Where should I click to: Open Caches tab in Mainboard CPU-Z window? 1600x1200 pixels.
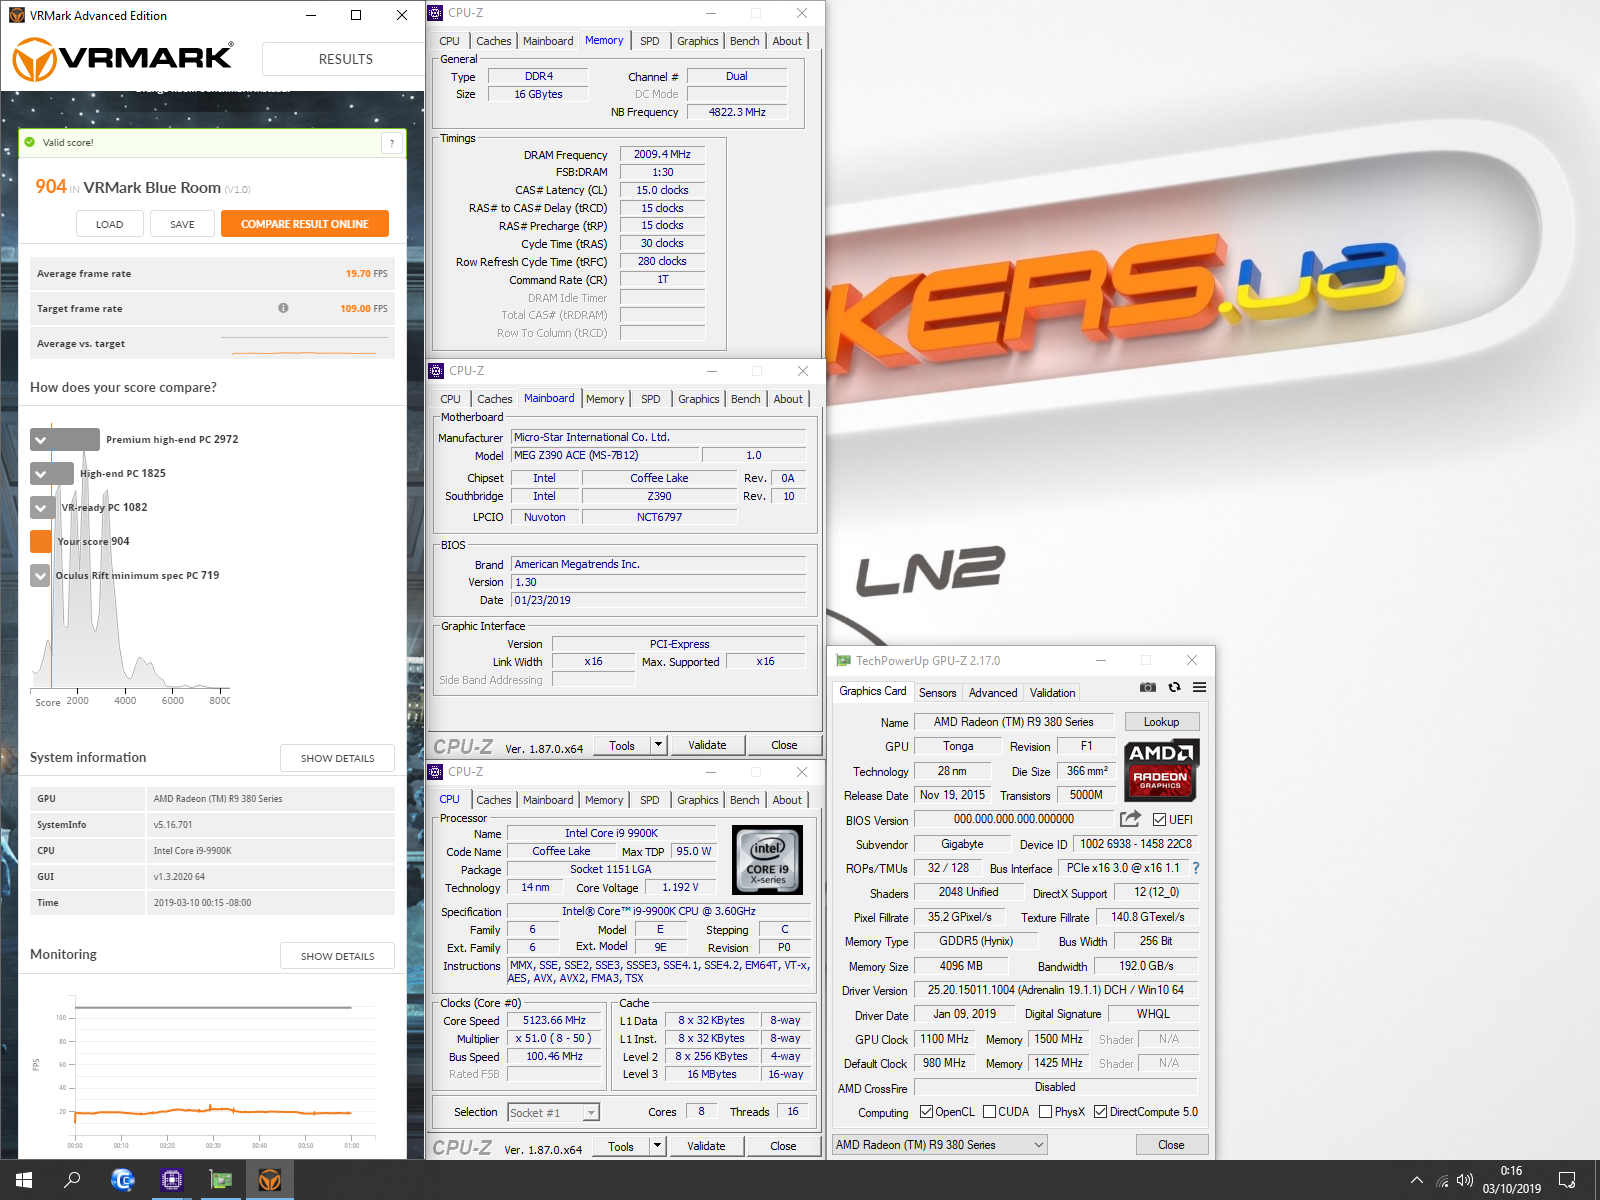[x=494, y=399]
